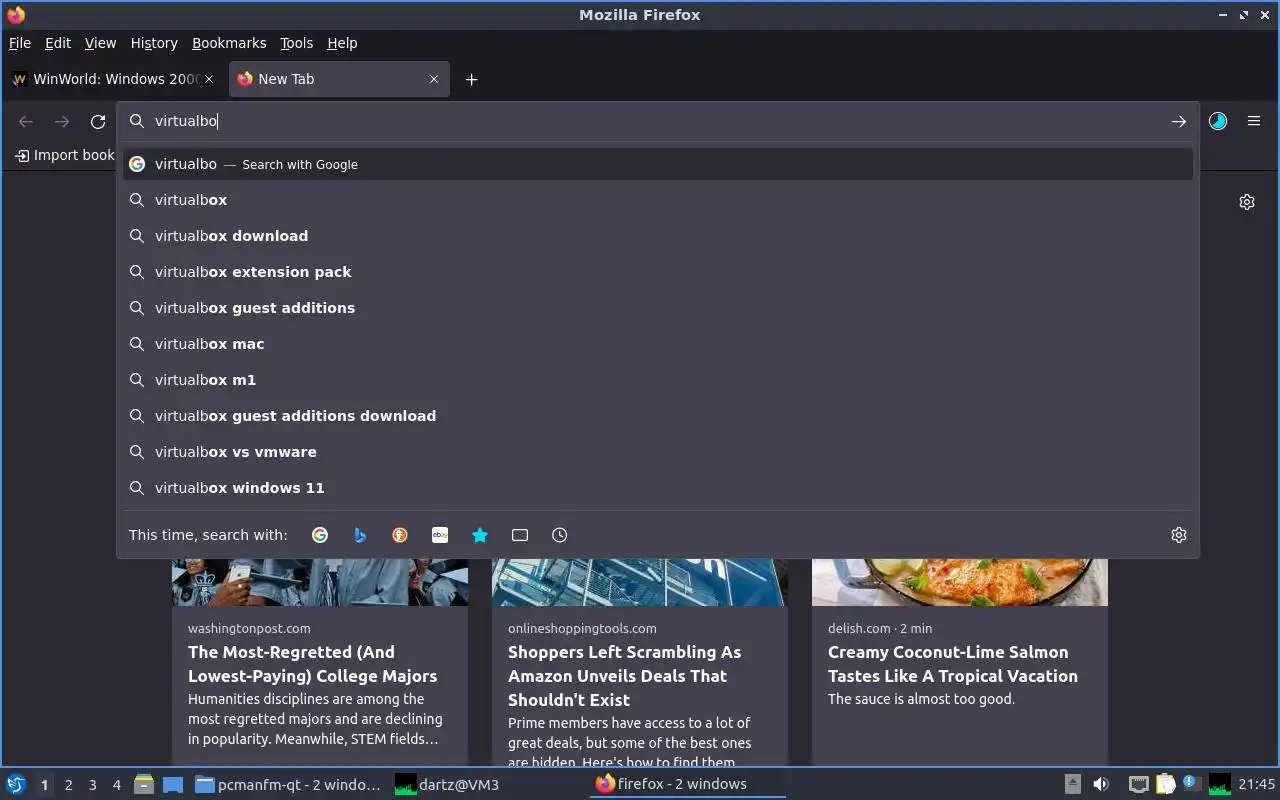The image size is (1280, 800).
Task: Open the File menu
Action: [20, 43]
